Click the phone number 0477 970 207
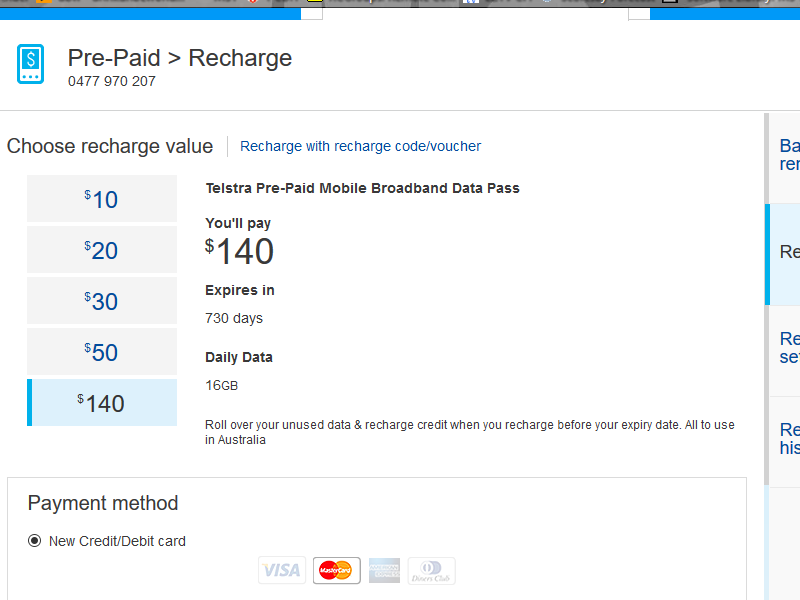Image resolution: width=800 pixels, height=600 pixels. tap(112, 81)
